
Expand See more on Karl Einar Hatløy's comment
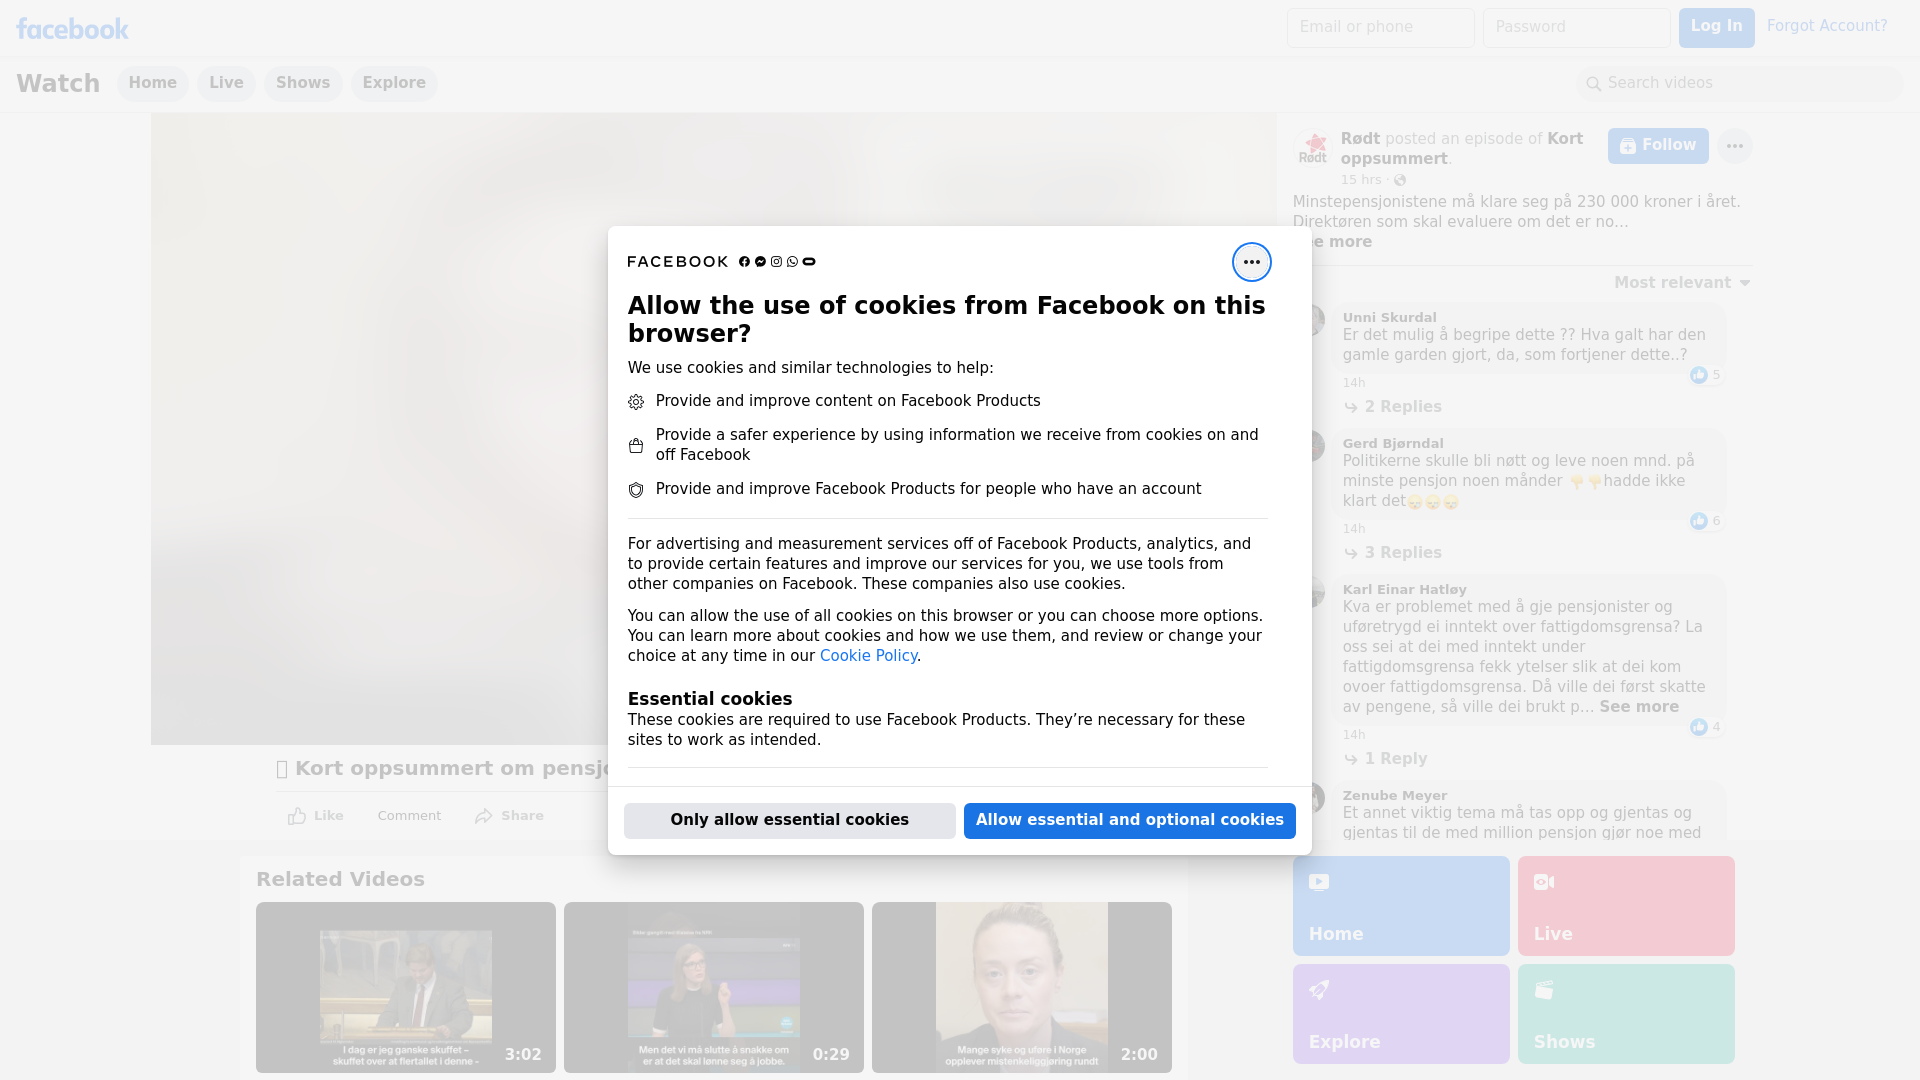[1638, 707]
